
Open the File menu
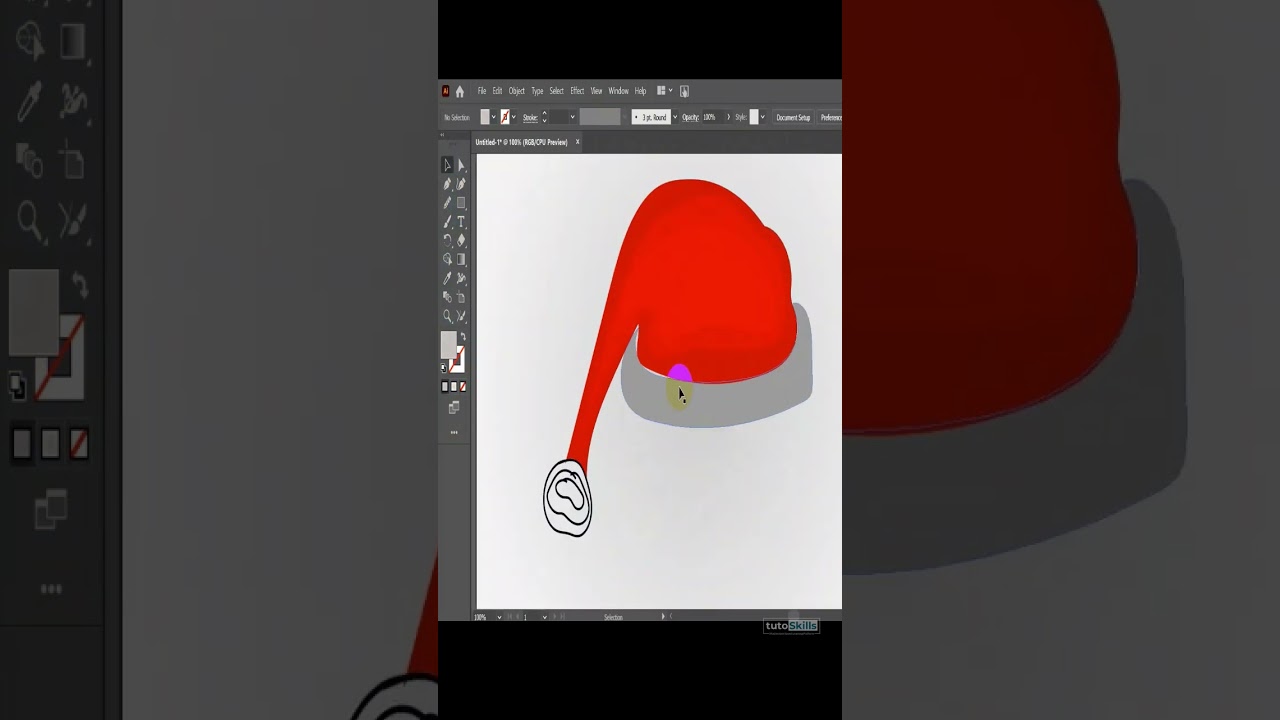coord(481,91)
